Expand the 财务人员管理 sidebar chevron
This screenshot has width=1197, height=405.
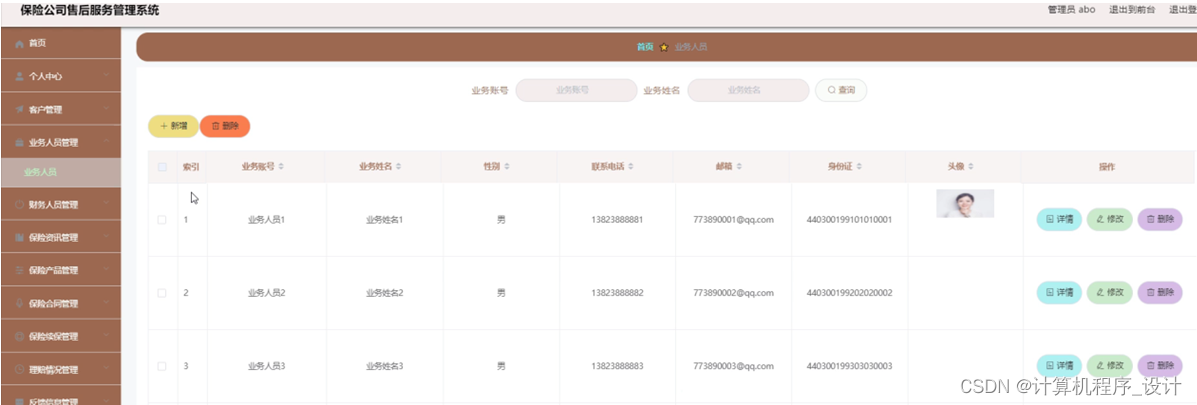click(x=107, y=204)
